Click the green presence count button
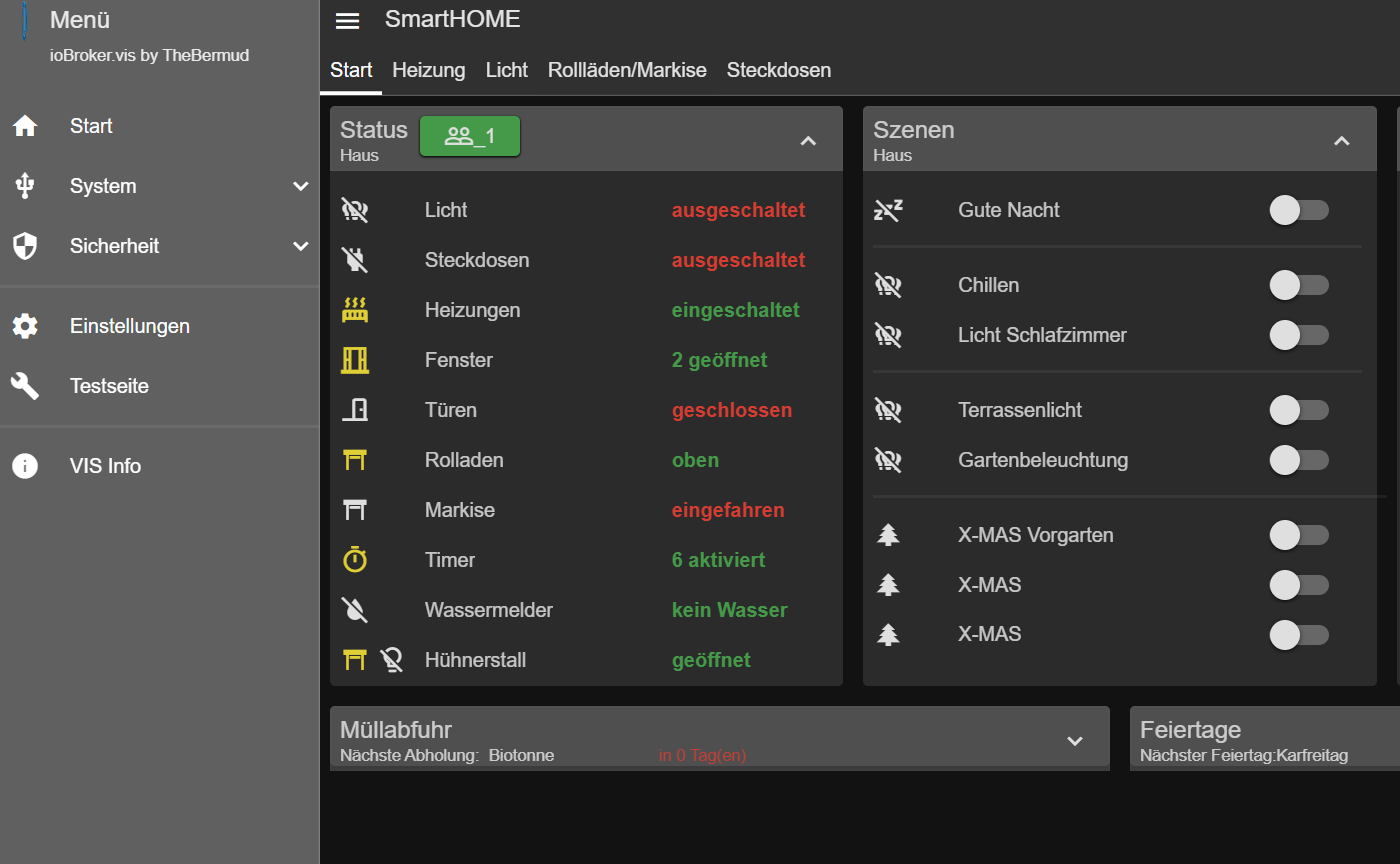 pyautogui.click(x=469, y=136)
